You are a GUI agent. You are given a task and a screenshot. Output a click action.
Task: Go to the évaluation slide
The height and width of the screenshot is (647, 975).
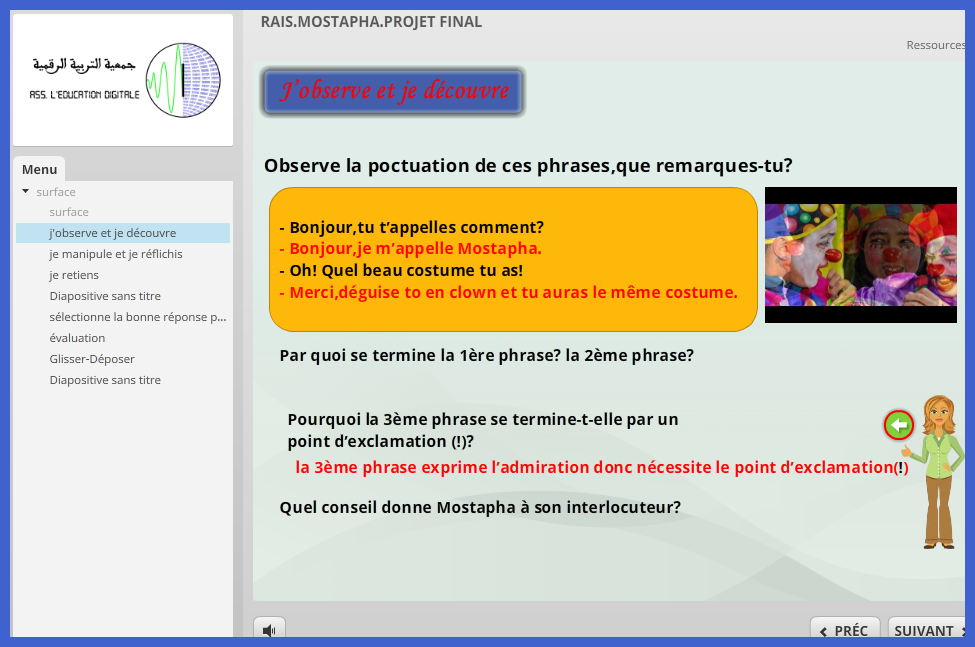(77, 338)
